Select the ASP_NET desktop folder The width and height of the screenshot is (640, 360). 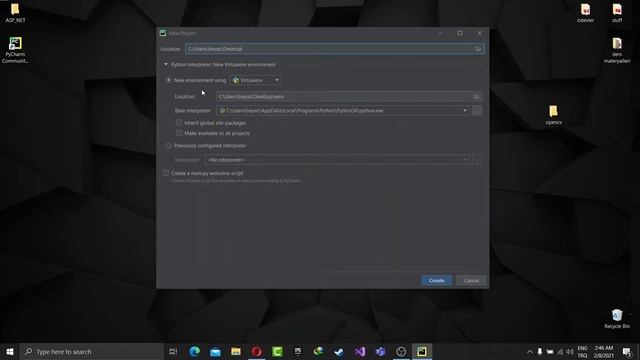coord(16,13)
